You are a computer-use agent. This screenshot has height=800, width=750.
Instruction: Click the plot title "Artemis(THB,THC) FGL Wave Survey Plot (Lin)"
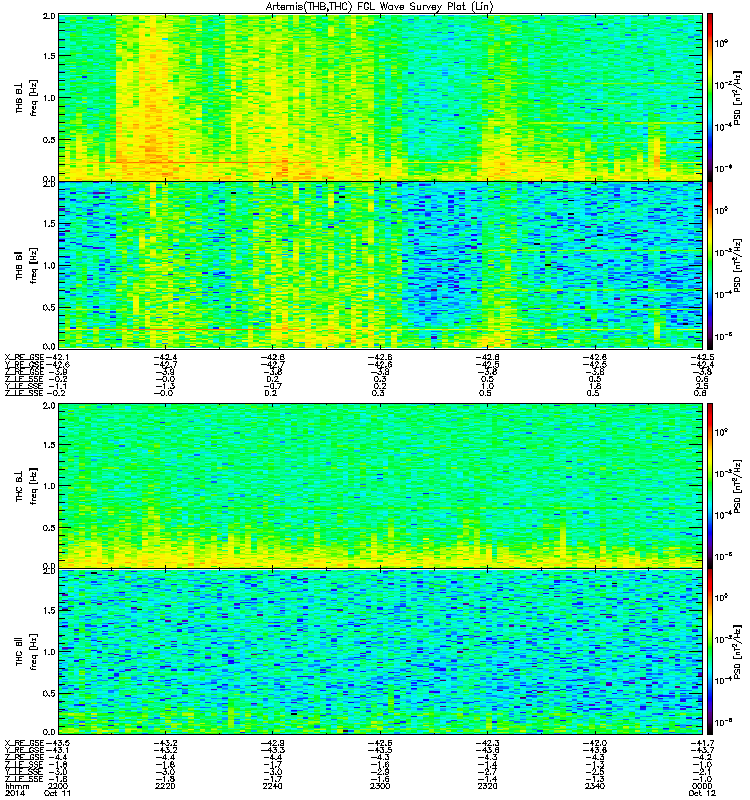tap(379, 7)
